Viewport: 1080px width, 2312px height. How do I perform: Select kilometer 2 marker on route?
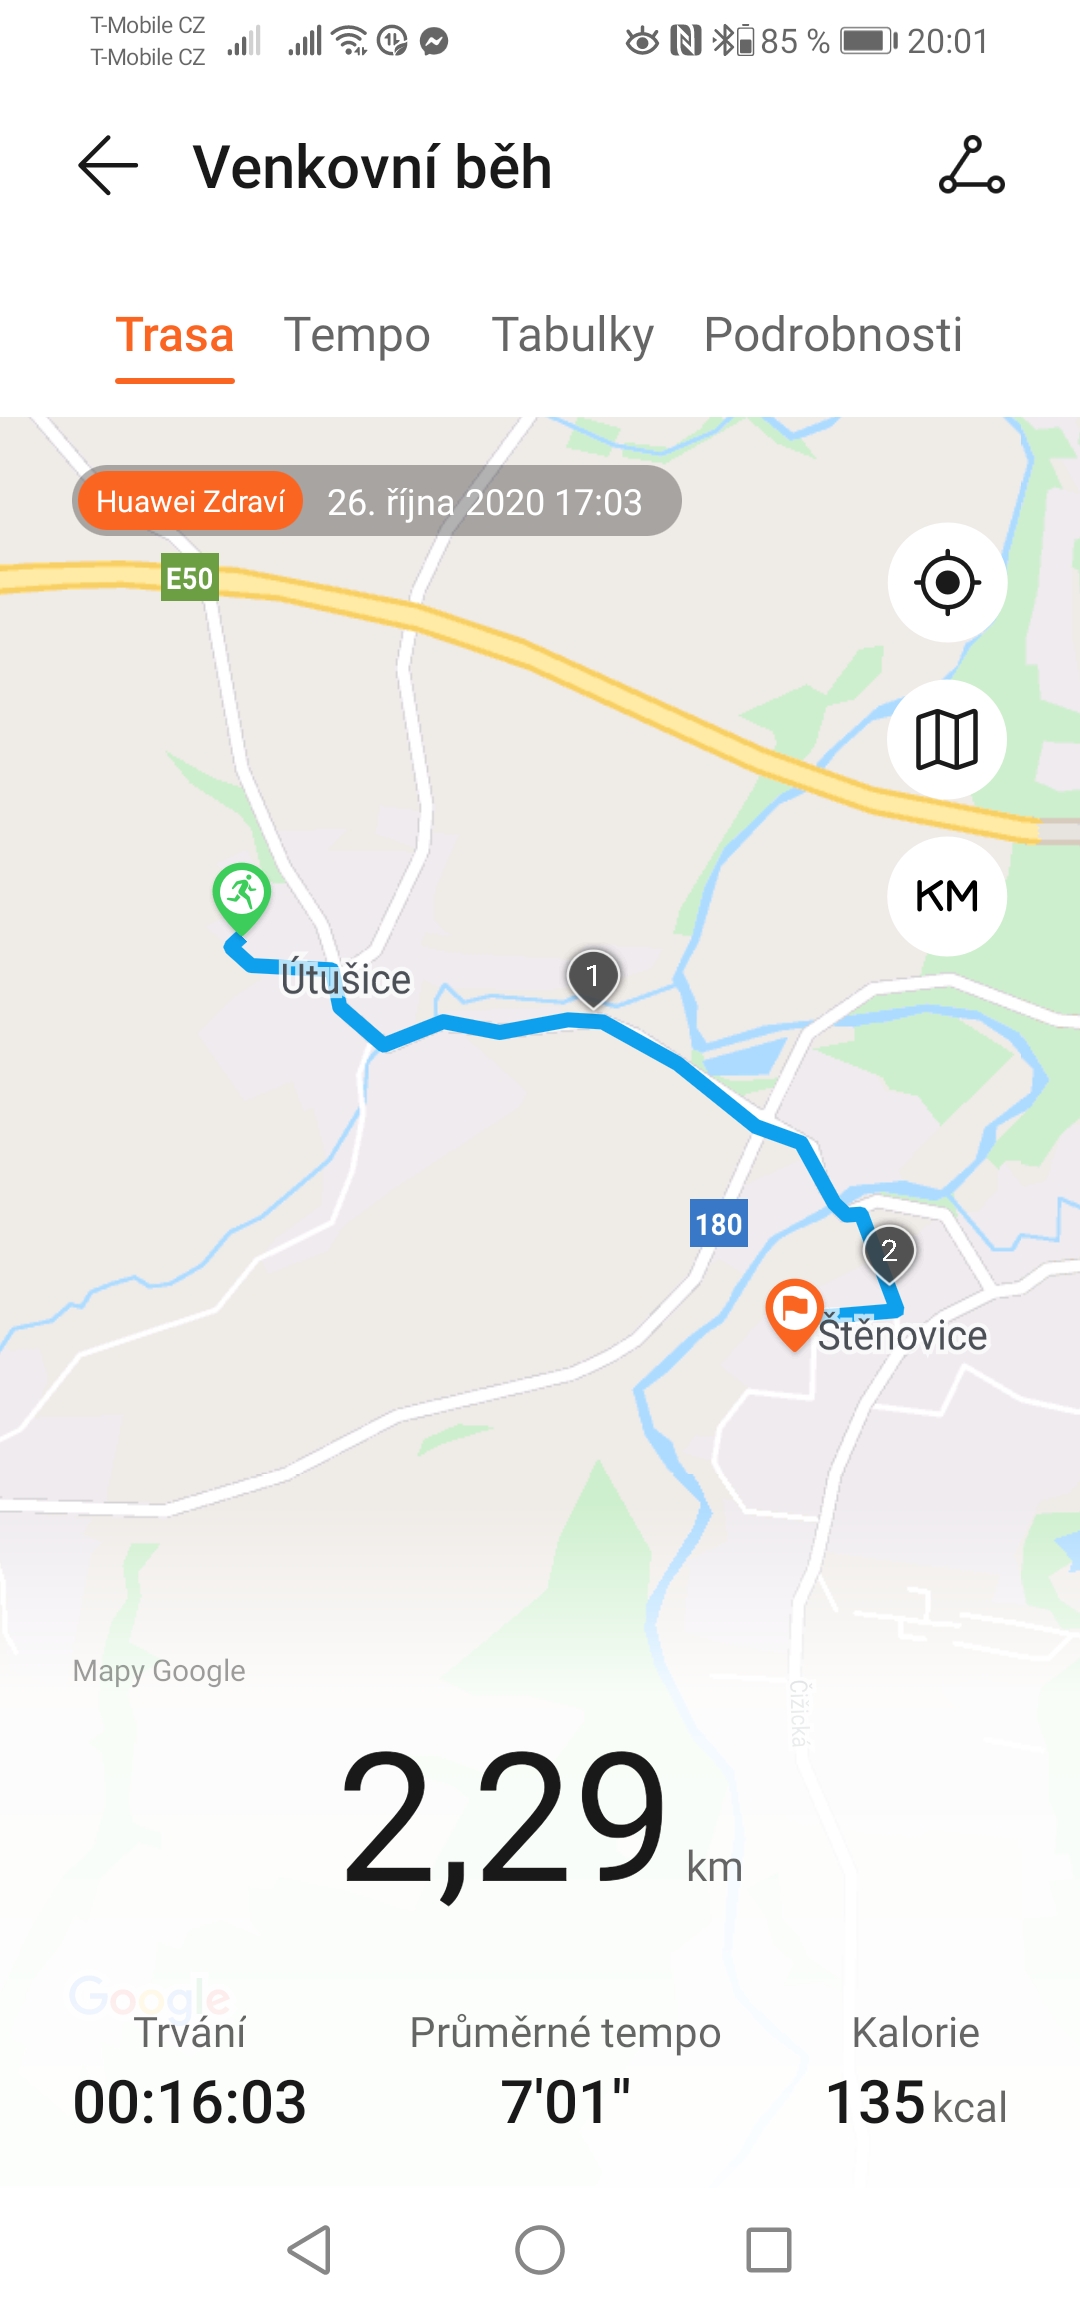click(x=889, y=1253)
